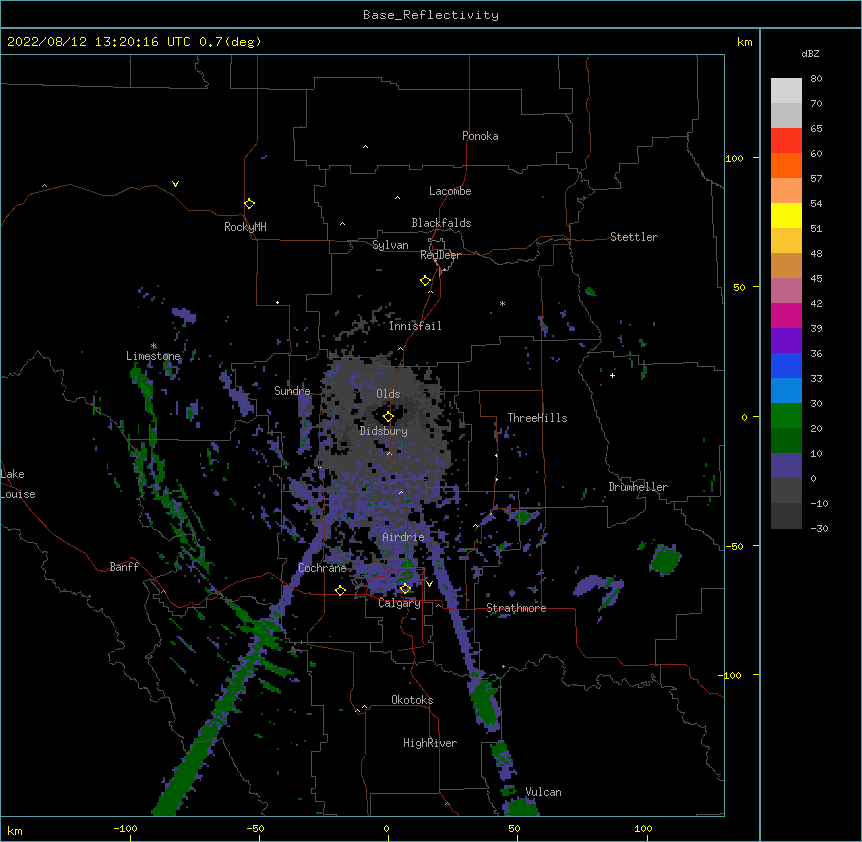The width and height of the screenshot is (862, 842).
Task: Click the yellow diamond marker near RockyMH
Action: pos(250,204)
